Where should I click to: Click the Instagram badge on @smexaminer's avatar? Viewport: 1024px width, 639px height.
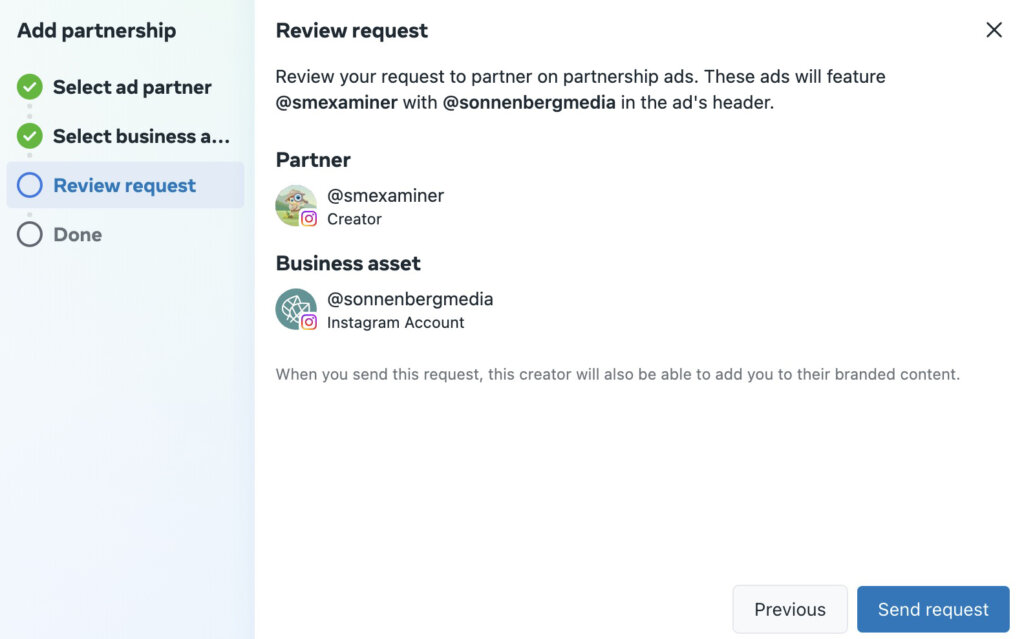309,218
